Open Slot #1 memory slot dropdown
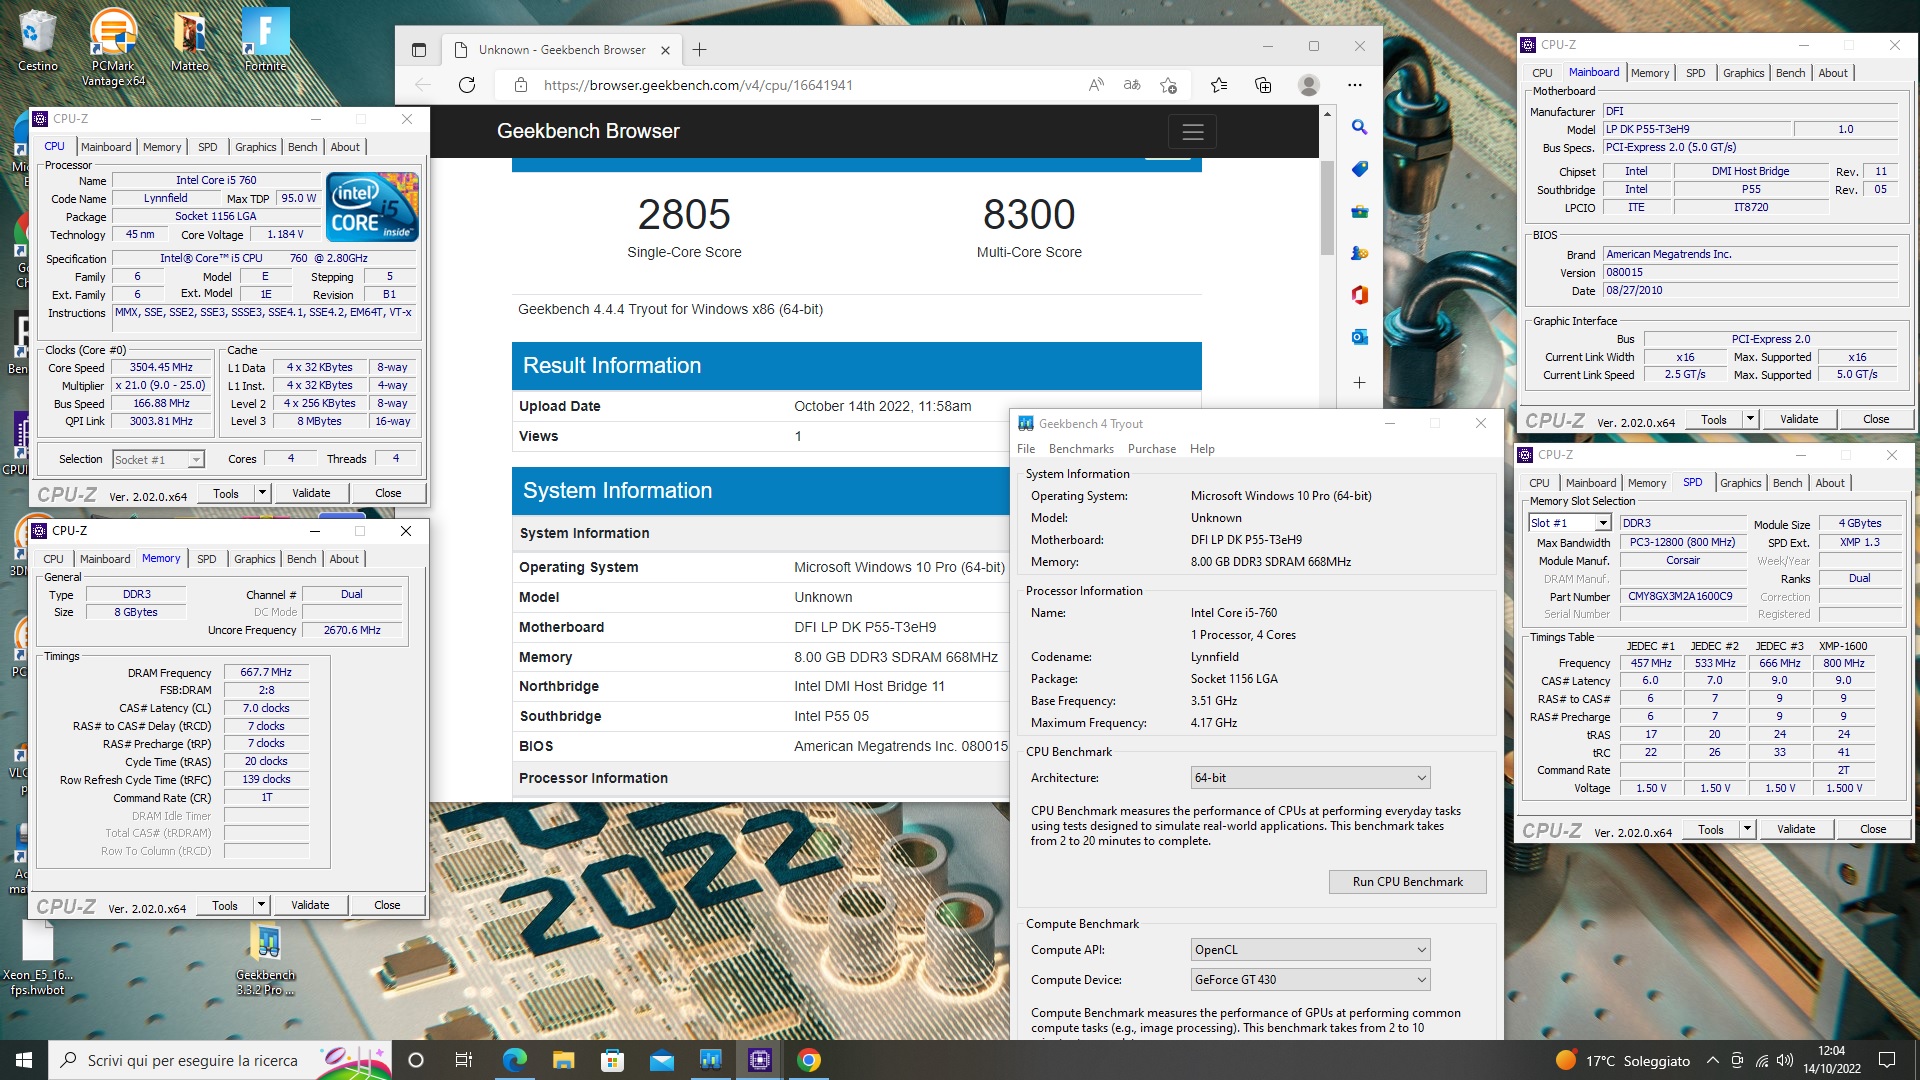Screen dimensions: 1920x1080 [x=1569, y=523]
